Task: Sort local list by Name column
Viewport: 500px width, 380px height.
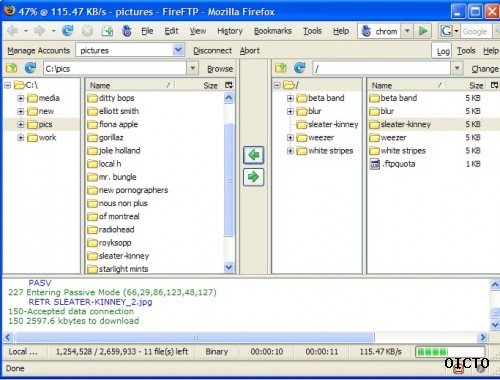Action: [x=130, y=85]
